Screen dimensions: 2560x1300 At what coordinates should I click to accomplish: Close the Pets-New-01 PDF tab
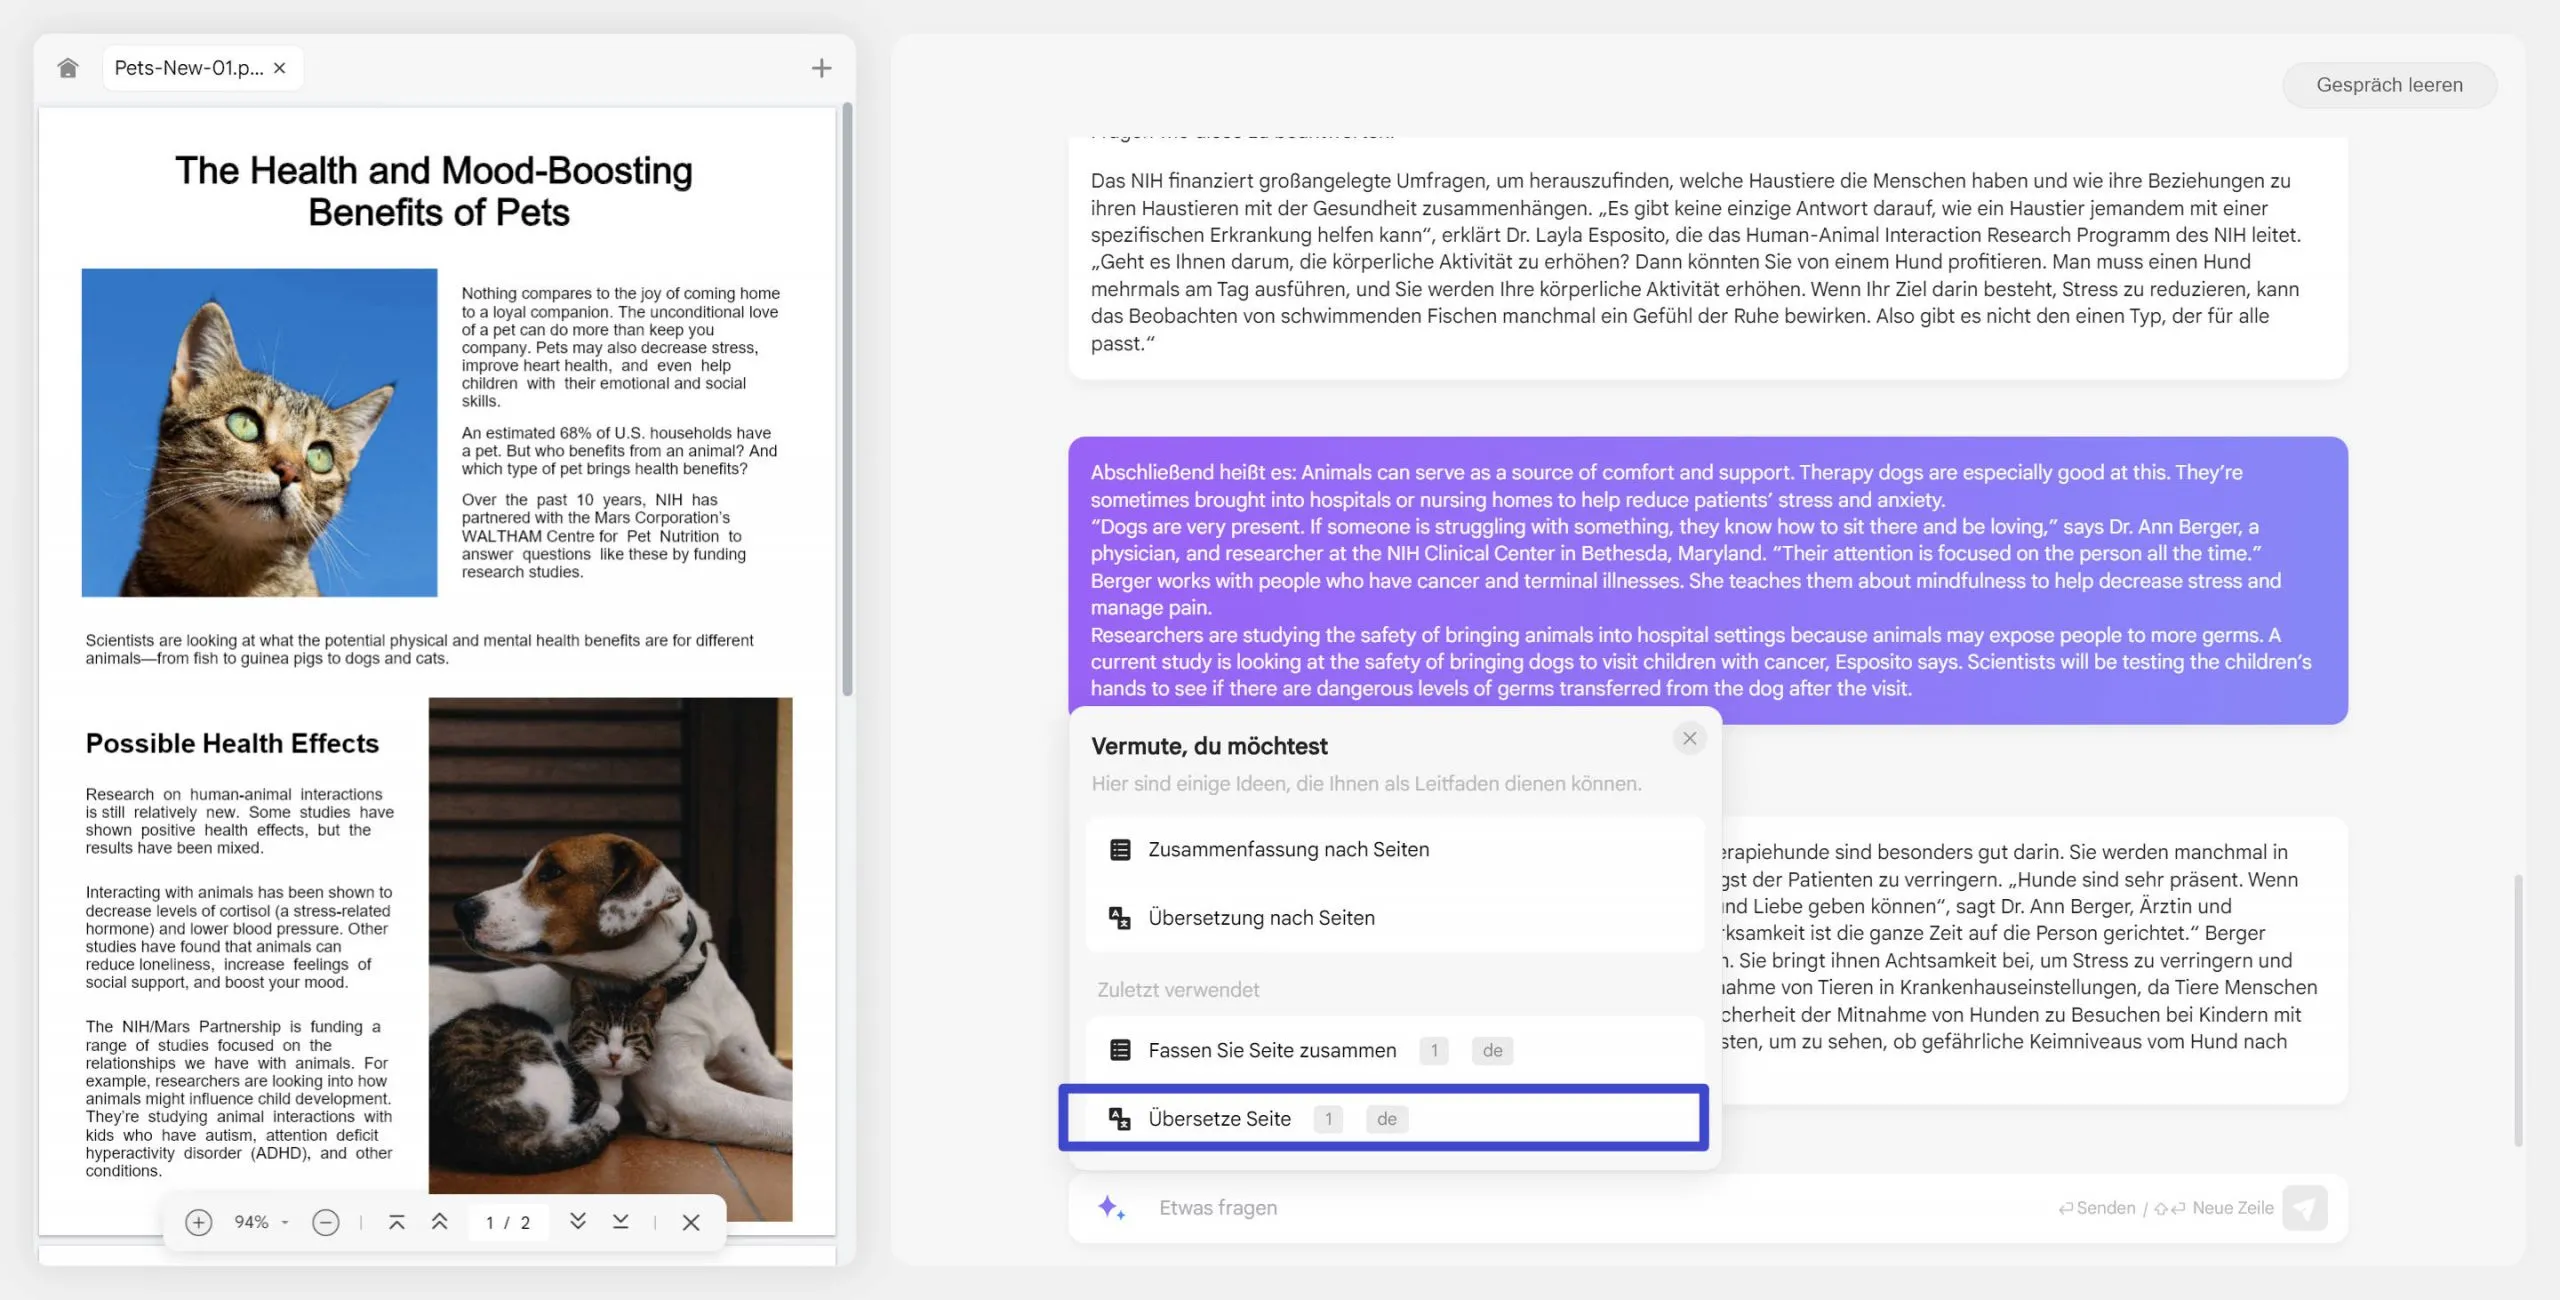click(280, 68)
